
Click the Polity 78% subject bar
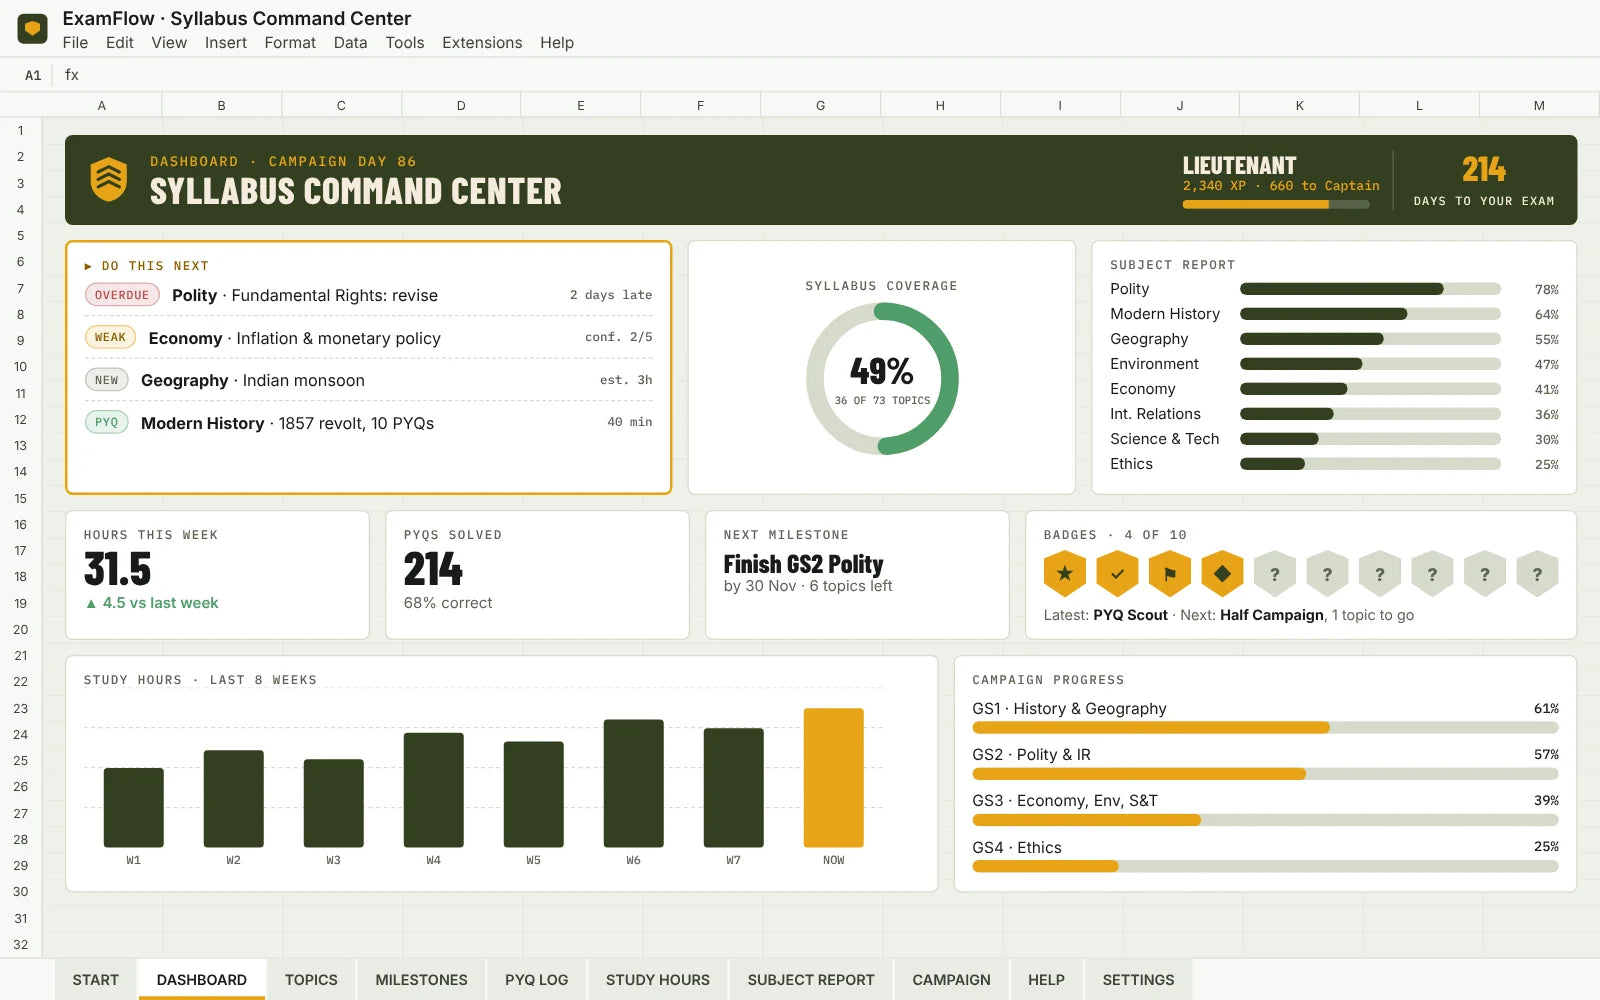[1370, 289]
